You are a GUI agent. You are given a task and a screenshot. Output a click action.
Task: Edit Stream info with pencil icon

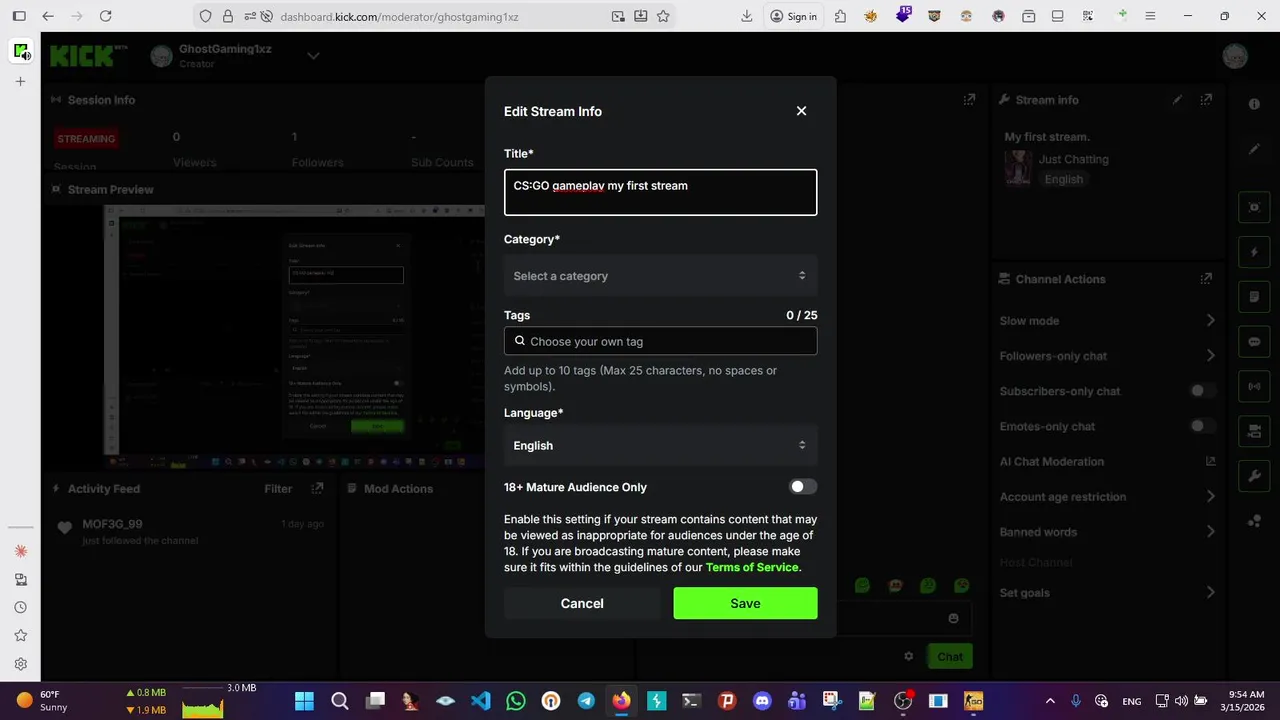coord(1177,100)
